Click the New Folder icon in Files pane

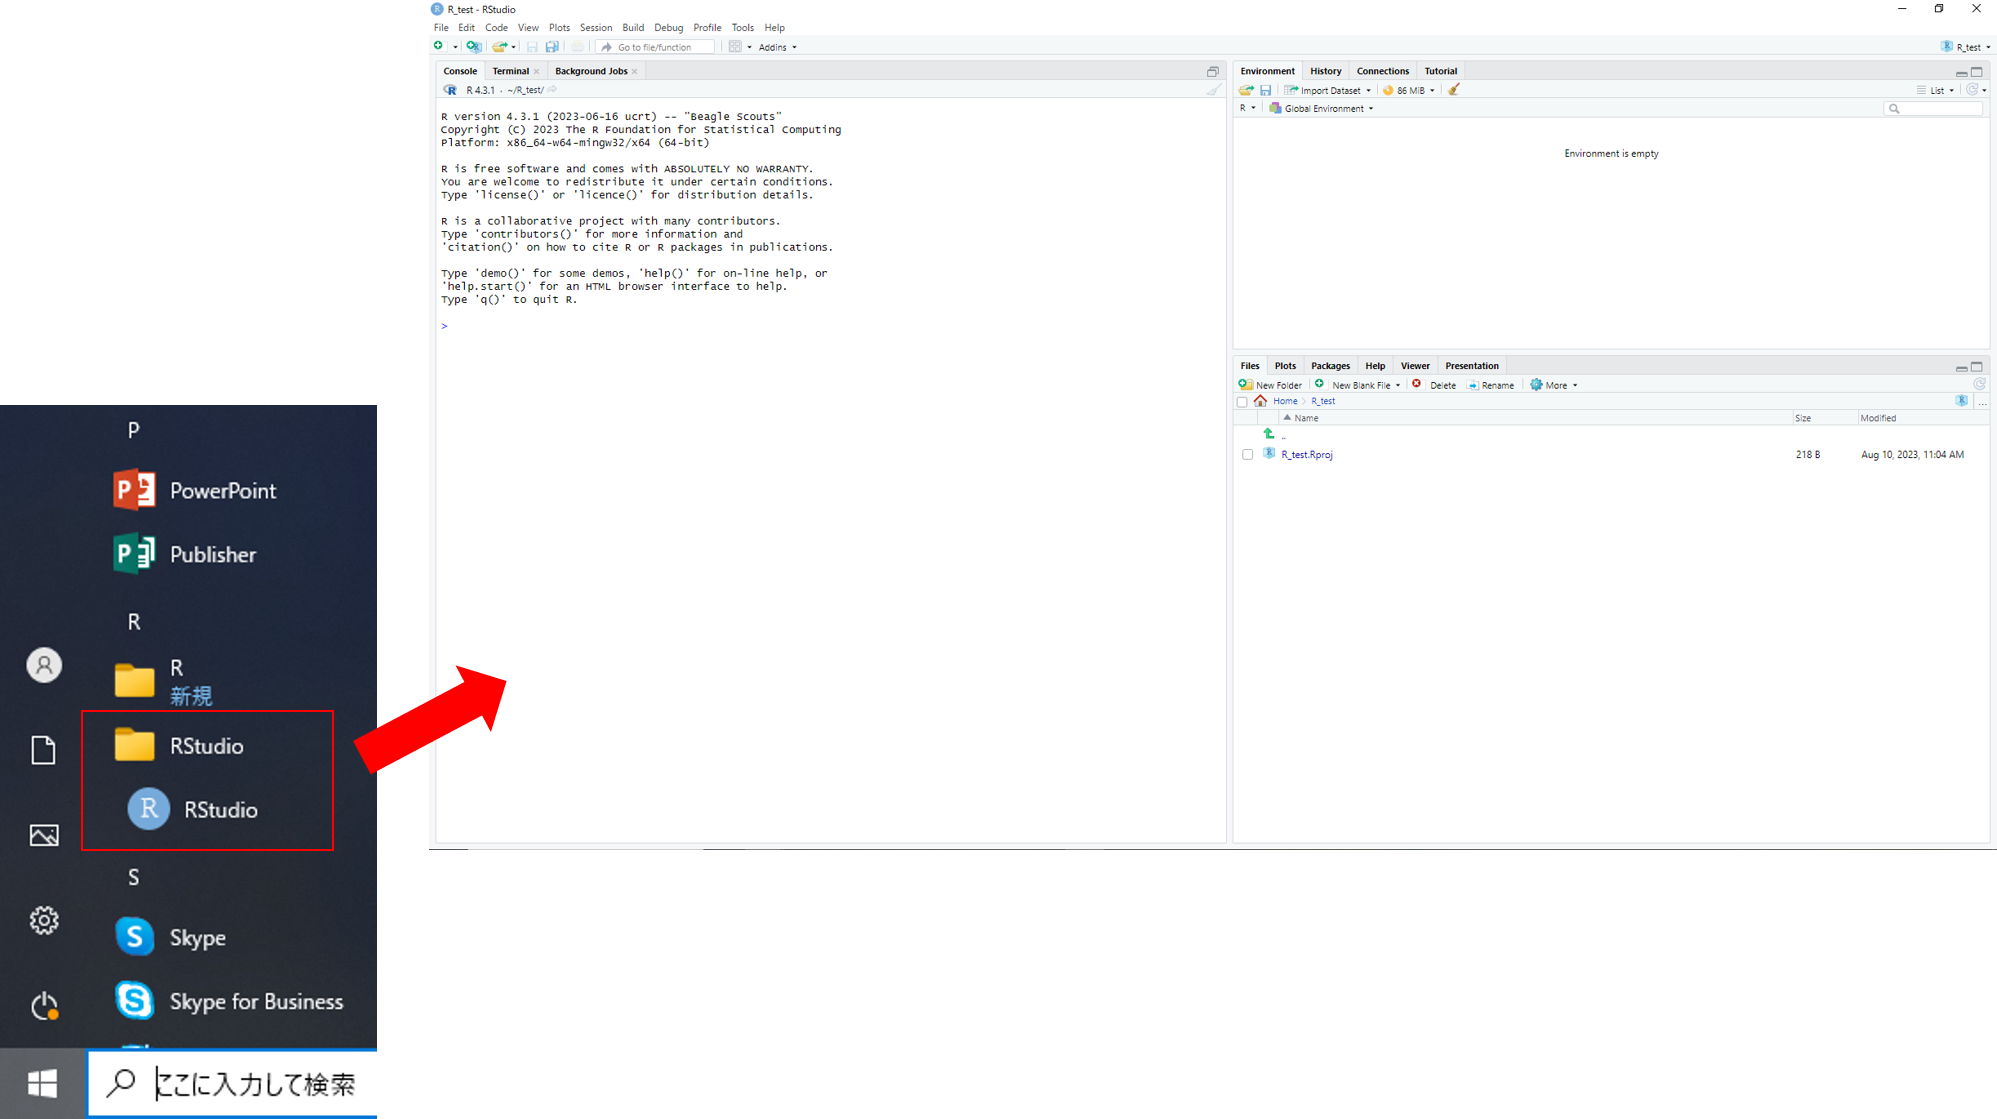pyautogui.click(x=1246, y=385)
